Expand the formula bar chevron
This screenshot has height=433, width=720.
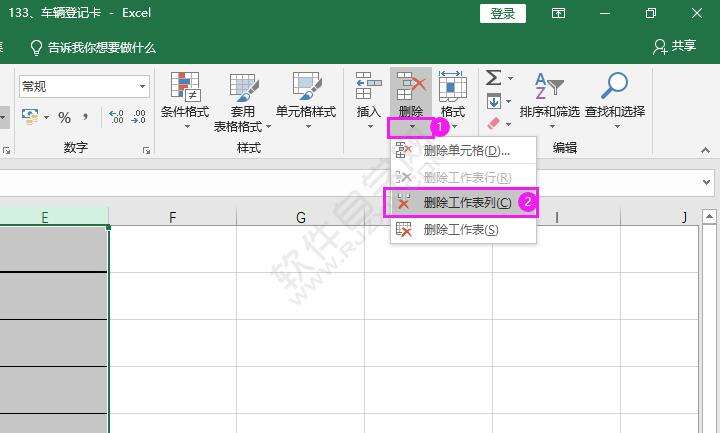706,182
